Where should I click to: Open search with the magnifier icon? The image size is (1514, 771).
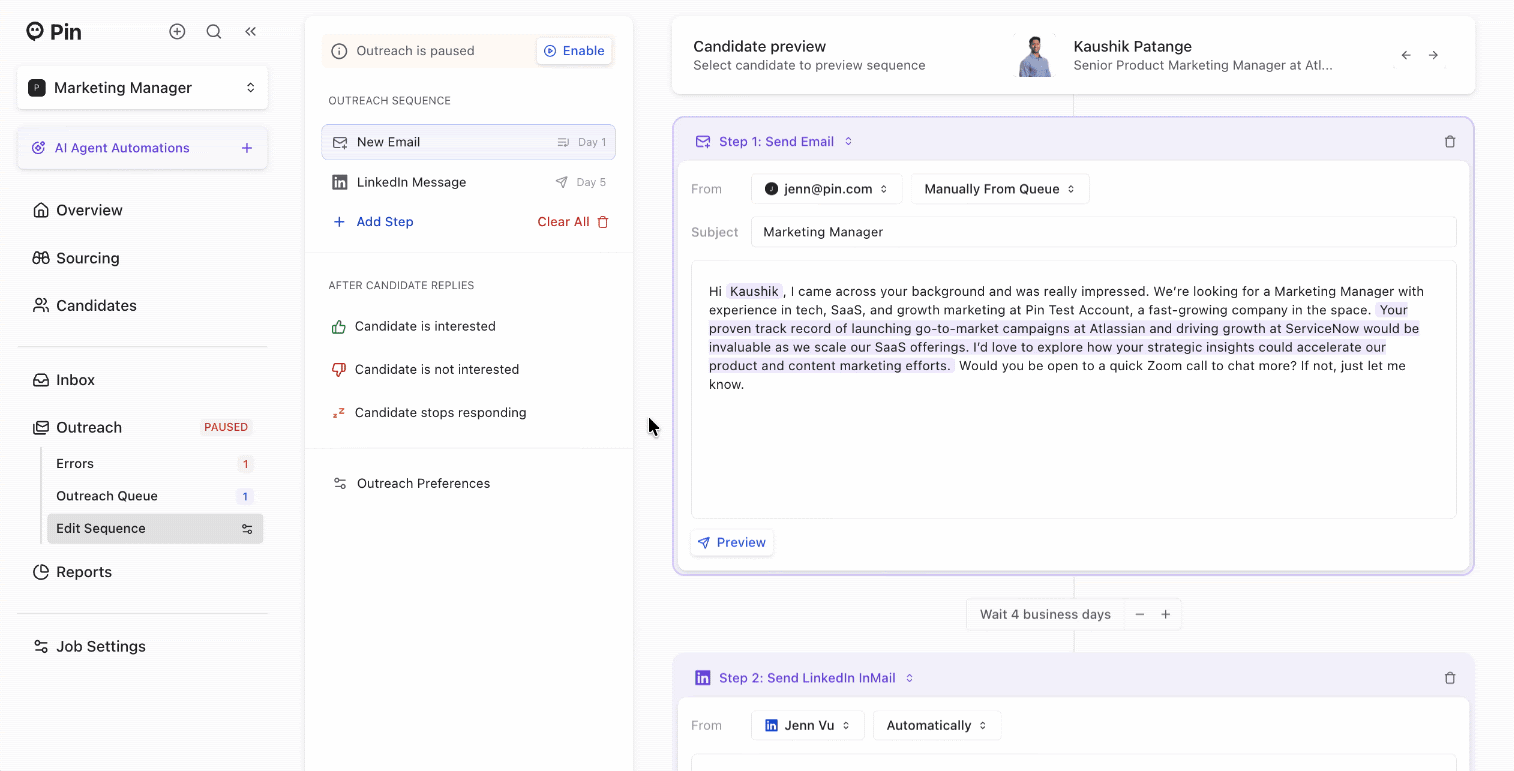coord(214,32)
